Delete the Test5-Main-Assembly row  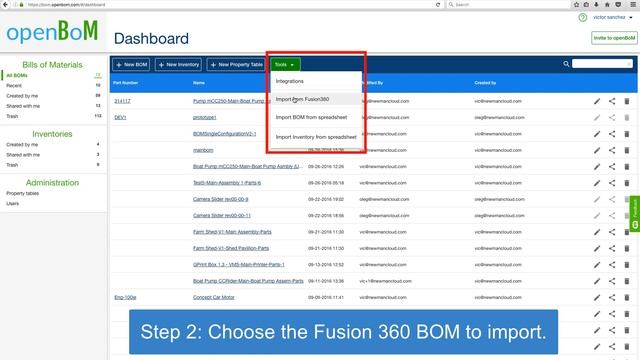(x=627, y=183)
